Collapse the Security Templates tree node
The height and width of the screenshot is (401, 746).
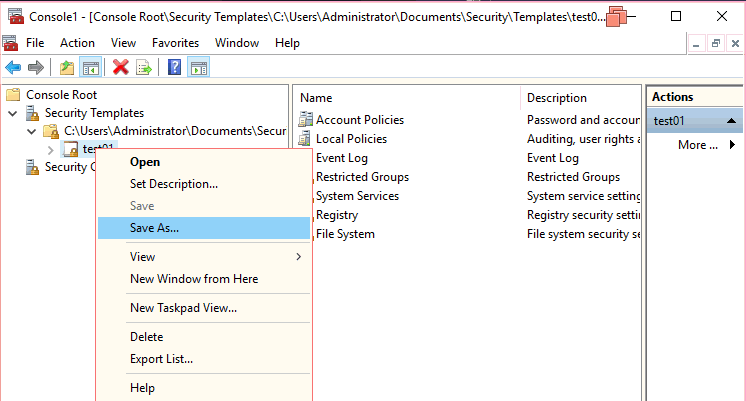(x=13, y=114)
